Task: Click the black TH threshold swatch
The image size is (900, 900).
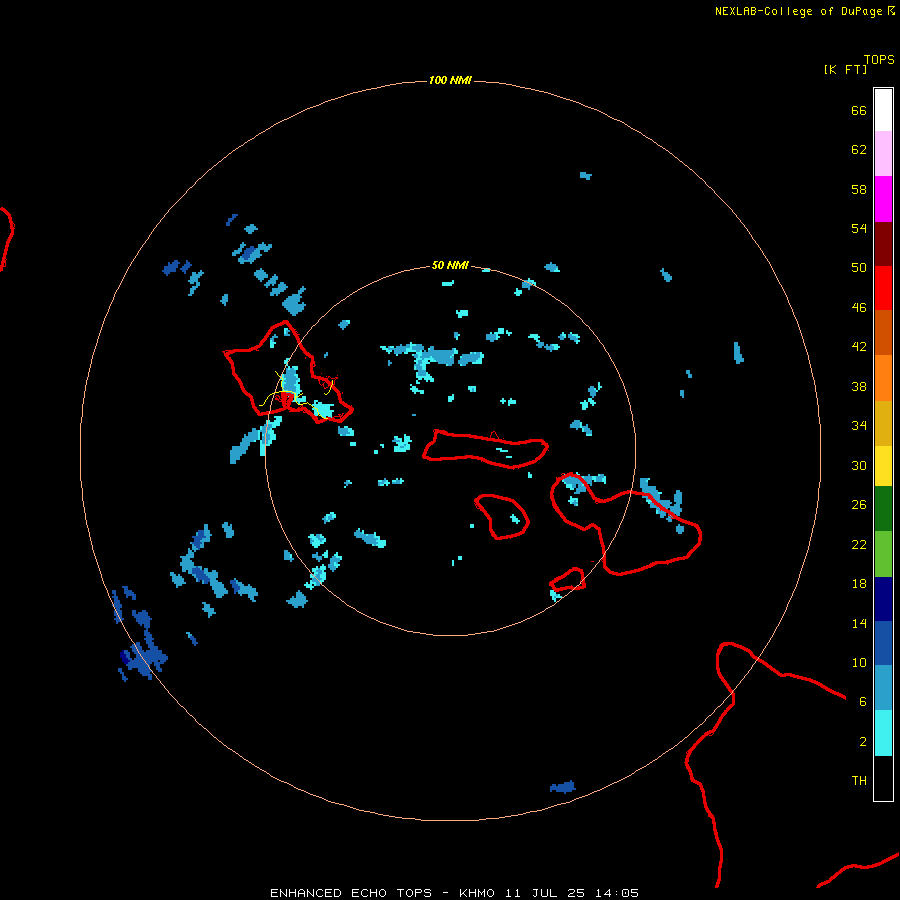Action: point(883,778)
